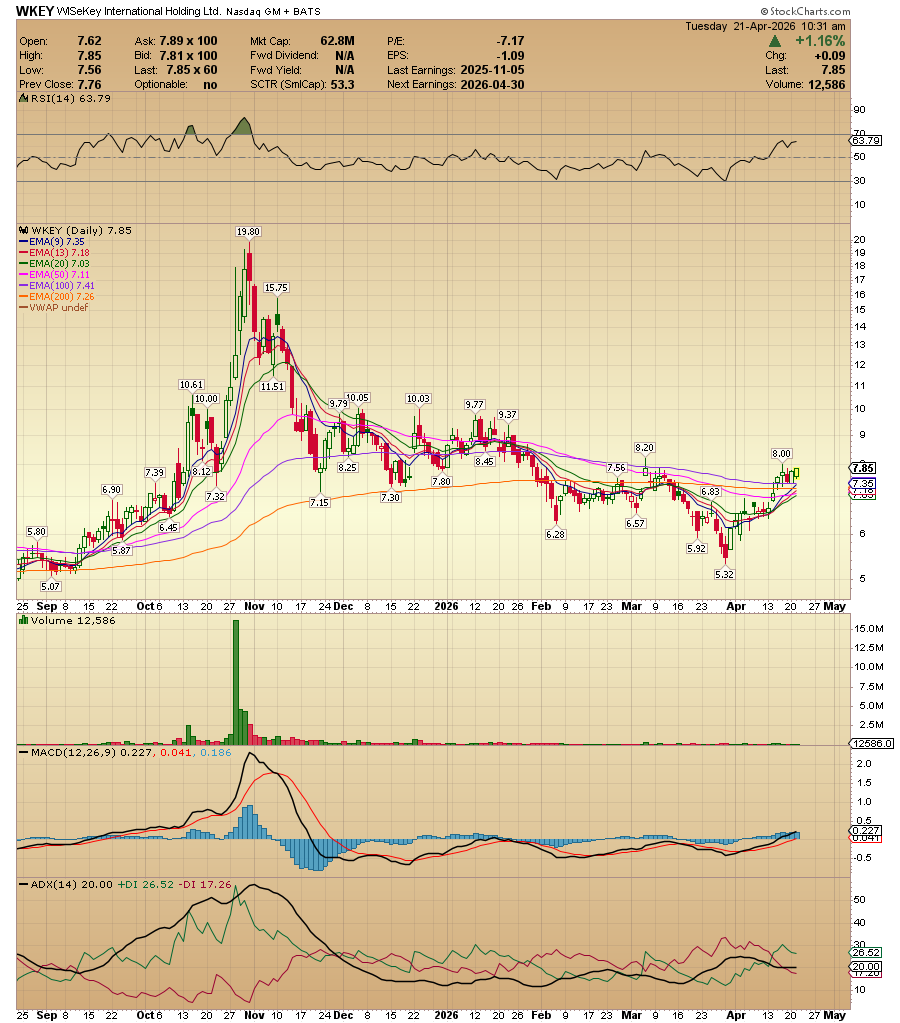
Task: Click the 9.77 January price label
Action: point(474,405)
